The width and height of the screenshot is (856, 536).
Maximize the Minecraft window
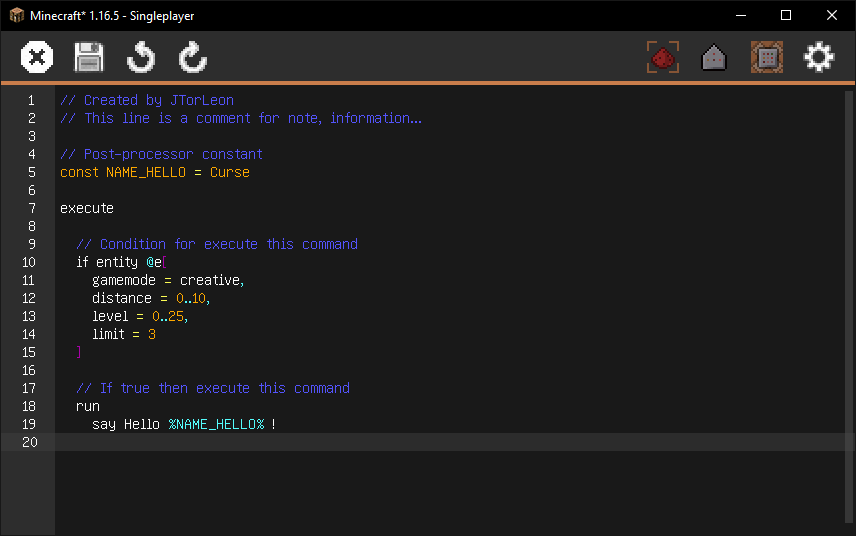pyautogui.click(x=786, y=16)
